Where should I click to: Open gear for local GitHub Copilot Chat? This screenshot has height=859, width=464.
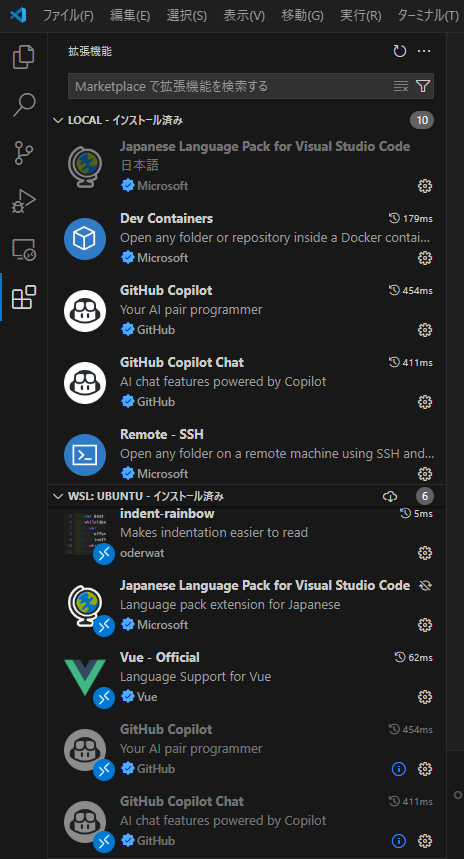click(425, 402)
